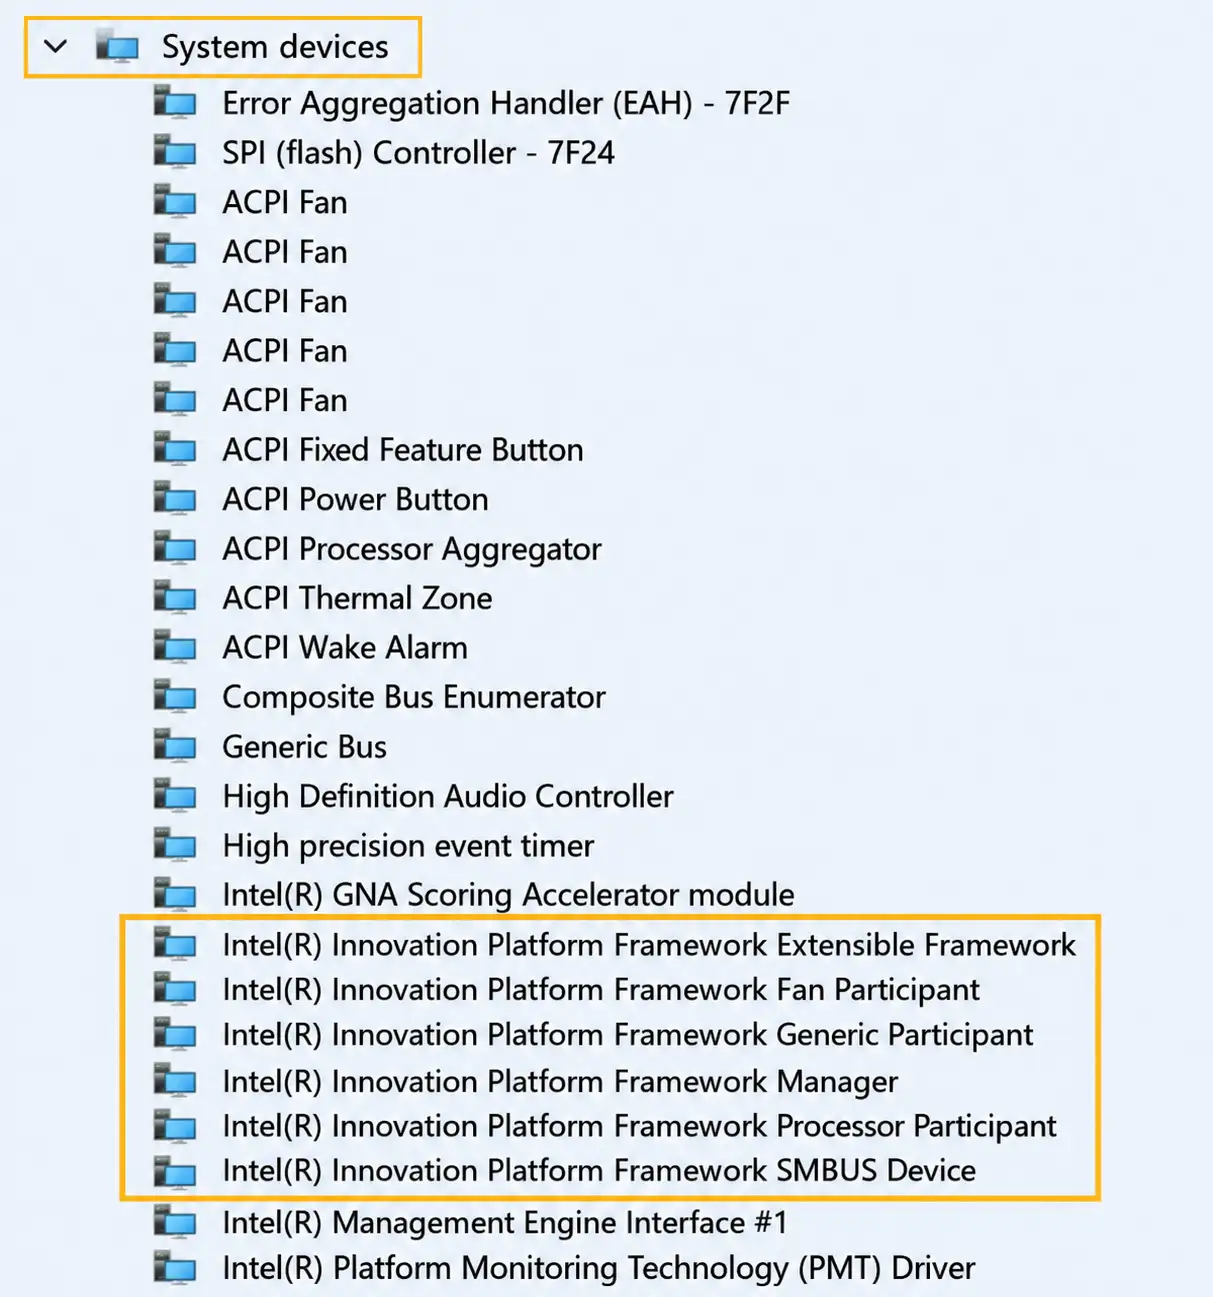The width and height of the screenshot is (1213, 1297).
Task: Click the icon for Innovation Platform Framework Processor Participant
Action: [175, 1126]
